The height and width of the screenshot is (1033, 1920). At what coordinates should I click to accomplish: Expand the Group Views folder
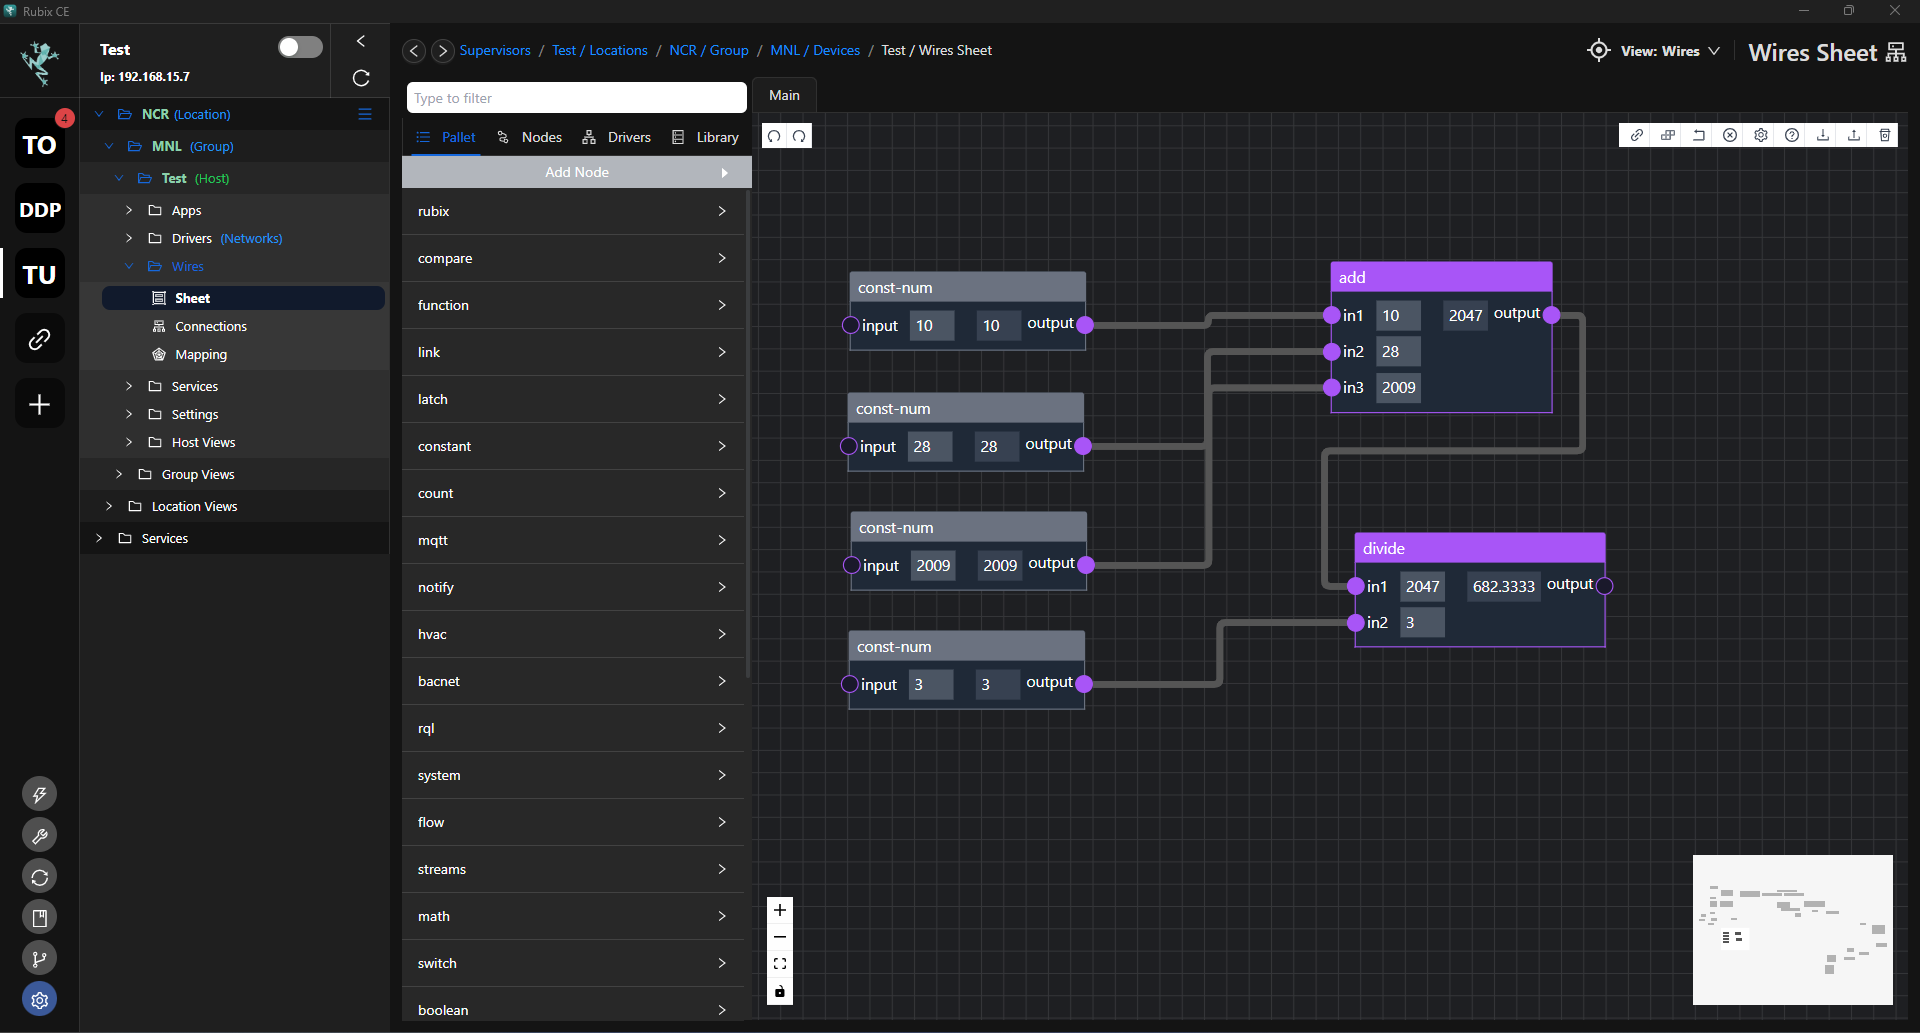point(119,474)
